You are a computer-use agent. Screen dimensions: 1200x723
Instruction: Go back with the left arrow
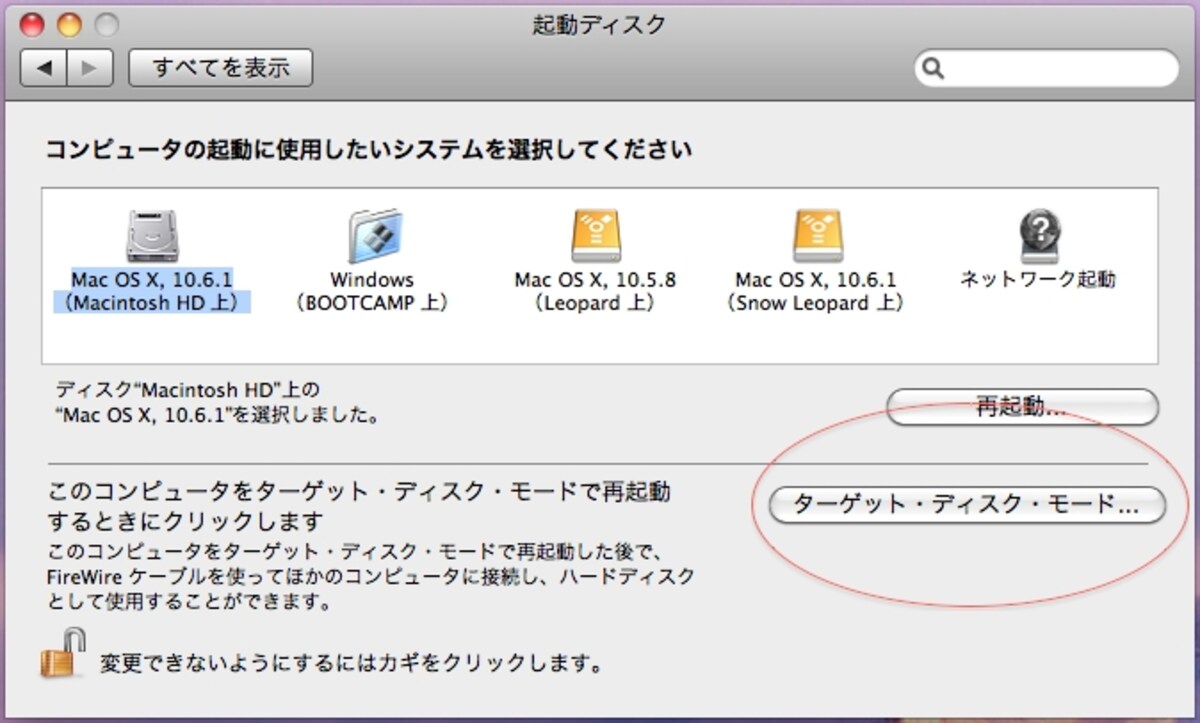coord(44,68)
